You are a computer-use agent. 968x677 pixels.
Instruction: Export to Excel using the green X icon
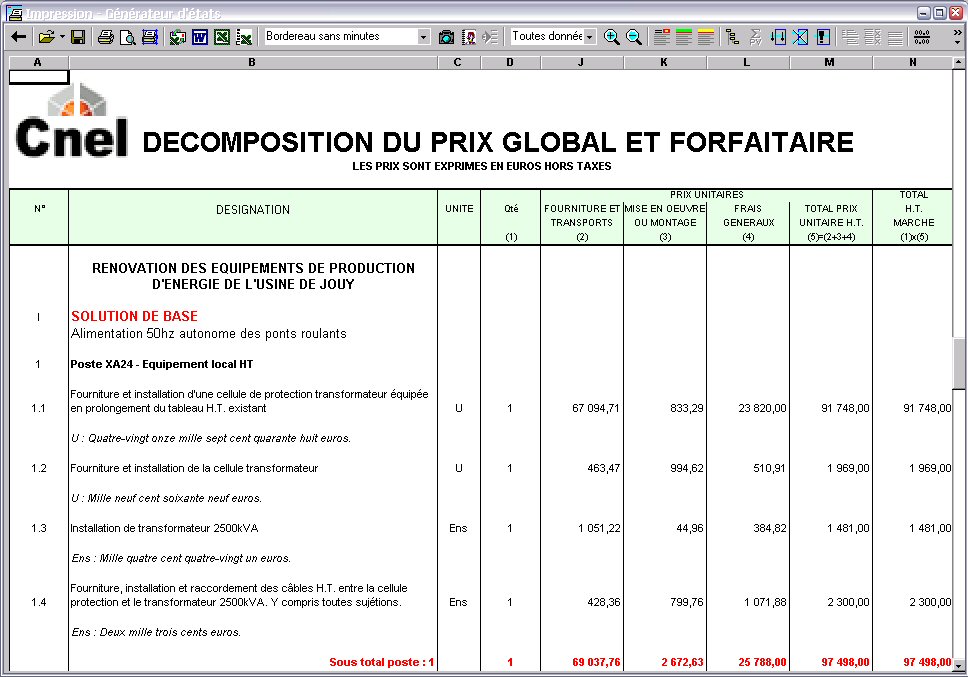221,37
